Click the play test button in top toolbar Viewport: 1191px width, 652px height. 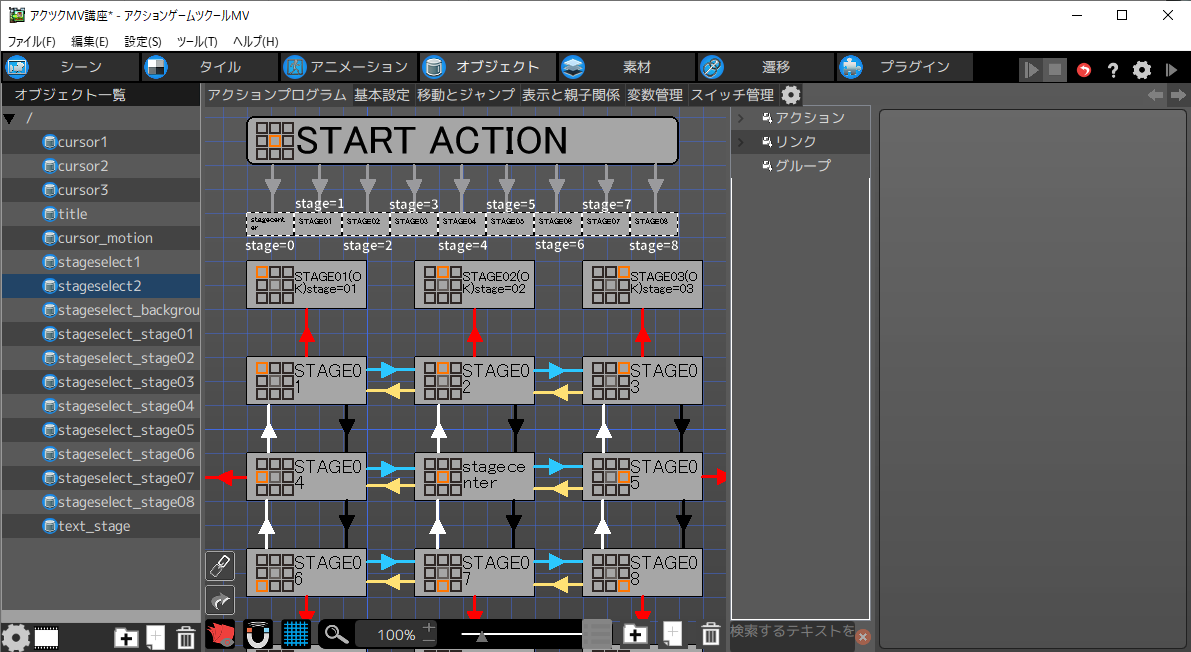coord(1031,70)
